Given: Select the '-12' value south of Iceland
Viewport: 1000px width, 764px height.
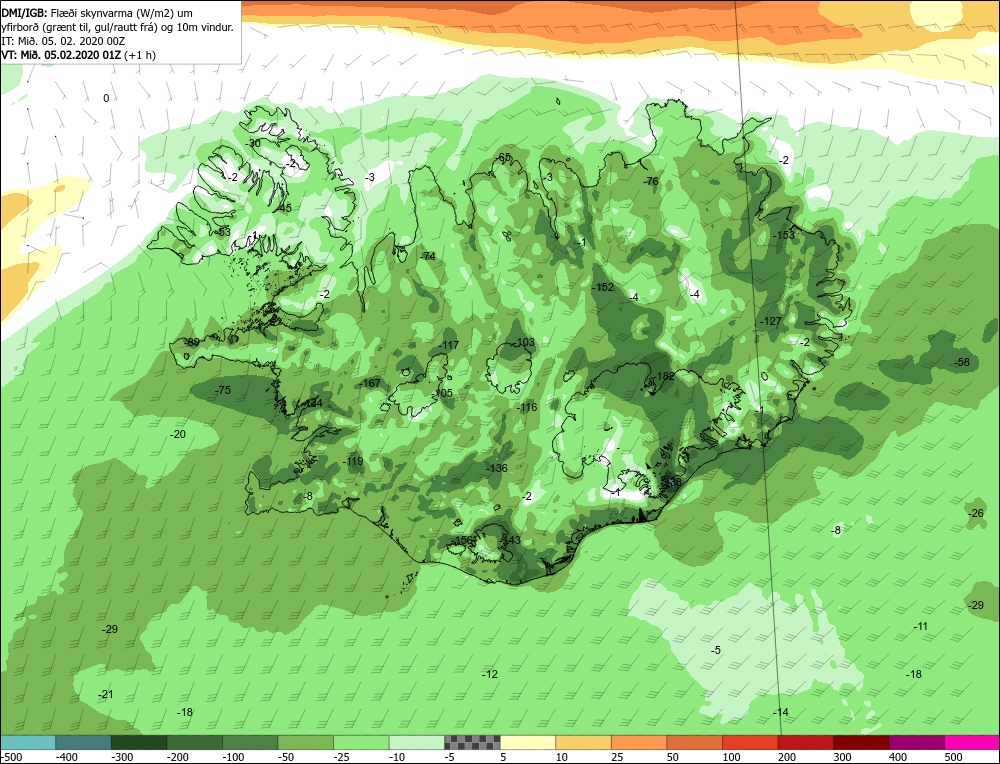Looking at the screenshot, I should [490, 674].
